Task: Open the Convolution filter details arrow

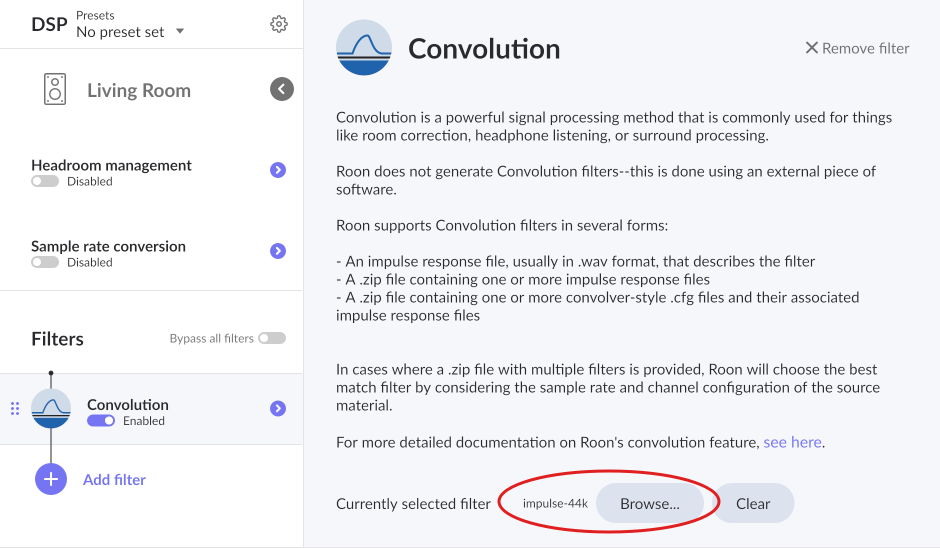Action: pos(278,408)
